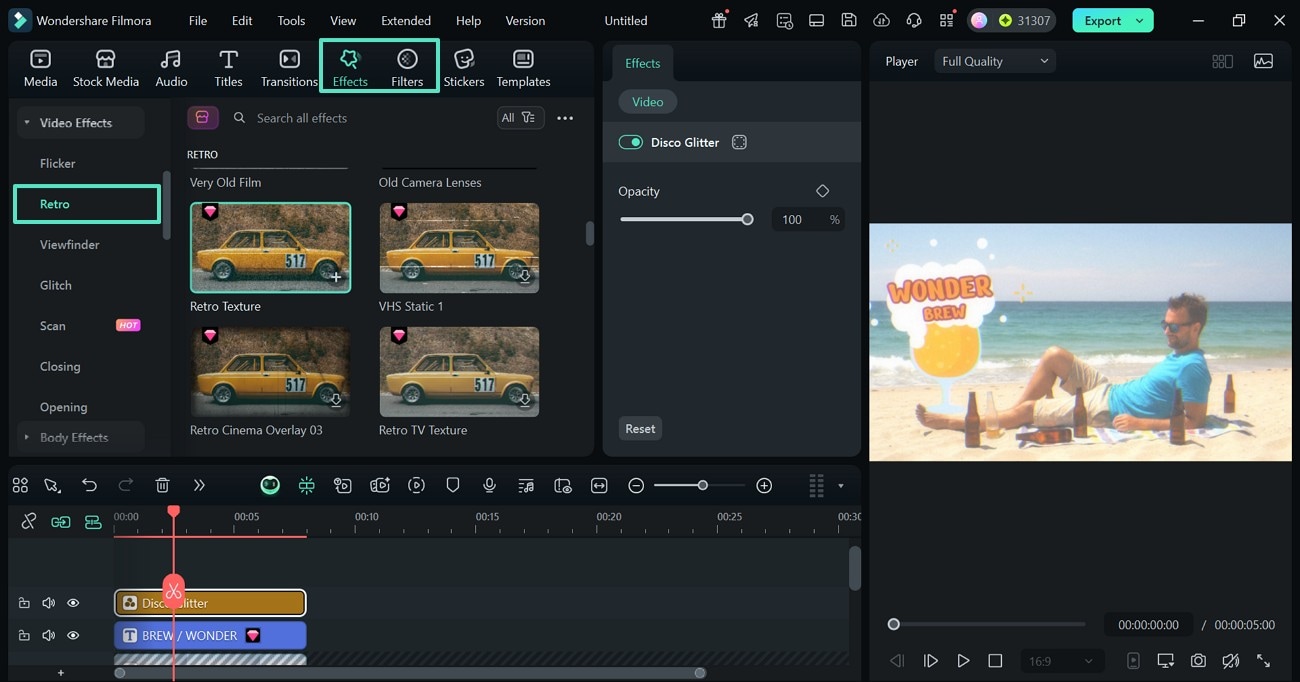1300x682 pixels.
Task: Click the timeline zoom out minus button
Action: (636, 485)
